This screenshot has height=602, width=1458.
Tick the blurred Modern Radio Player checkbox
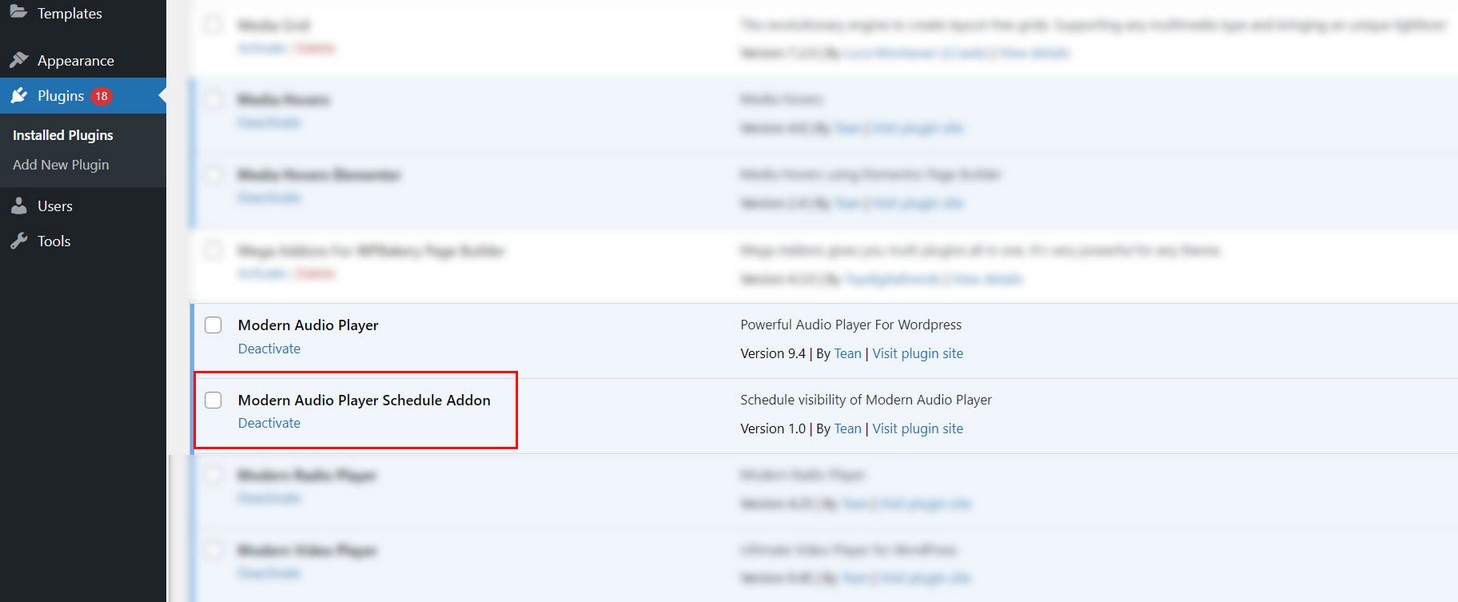coord(213,475)
